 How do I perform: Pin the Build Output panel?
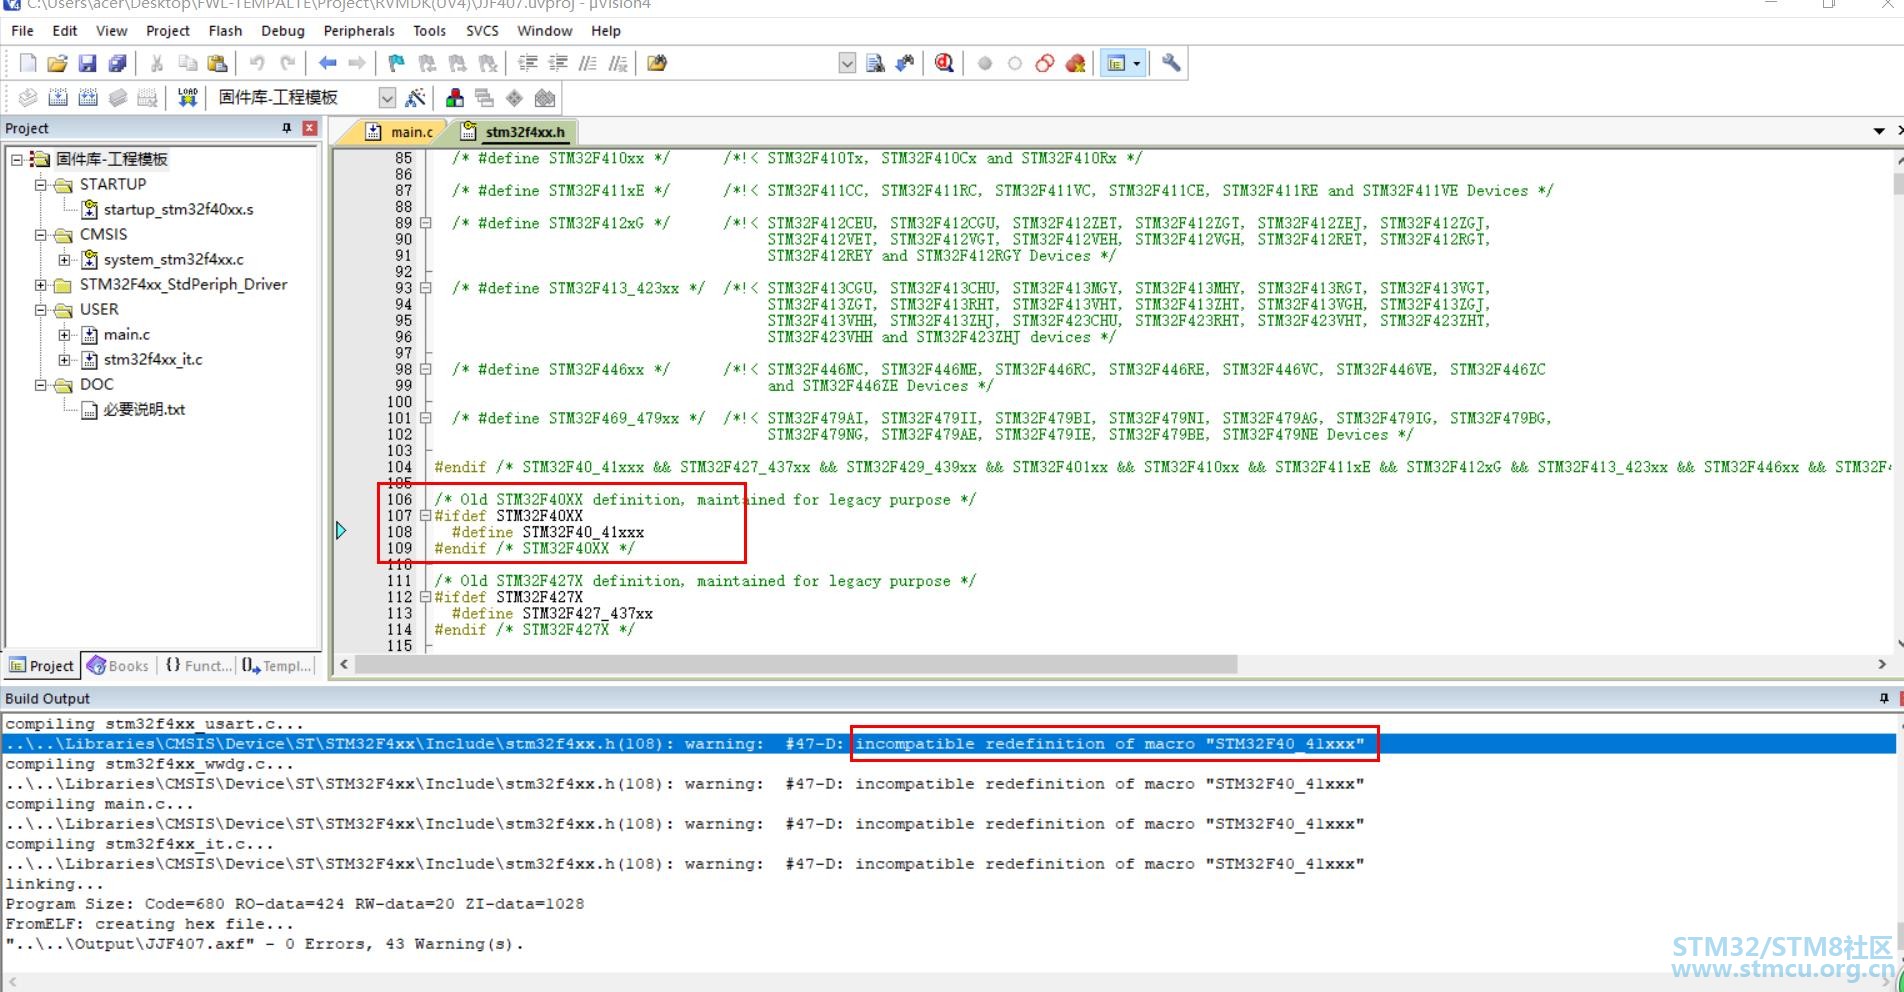point(1884,698)
